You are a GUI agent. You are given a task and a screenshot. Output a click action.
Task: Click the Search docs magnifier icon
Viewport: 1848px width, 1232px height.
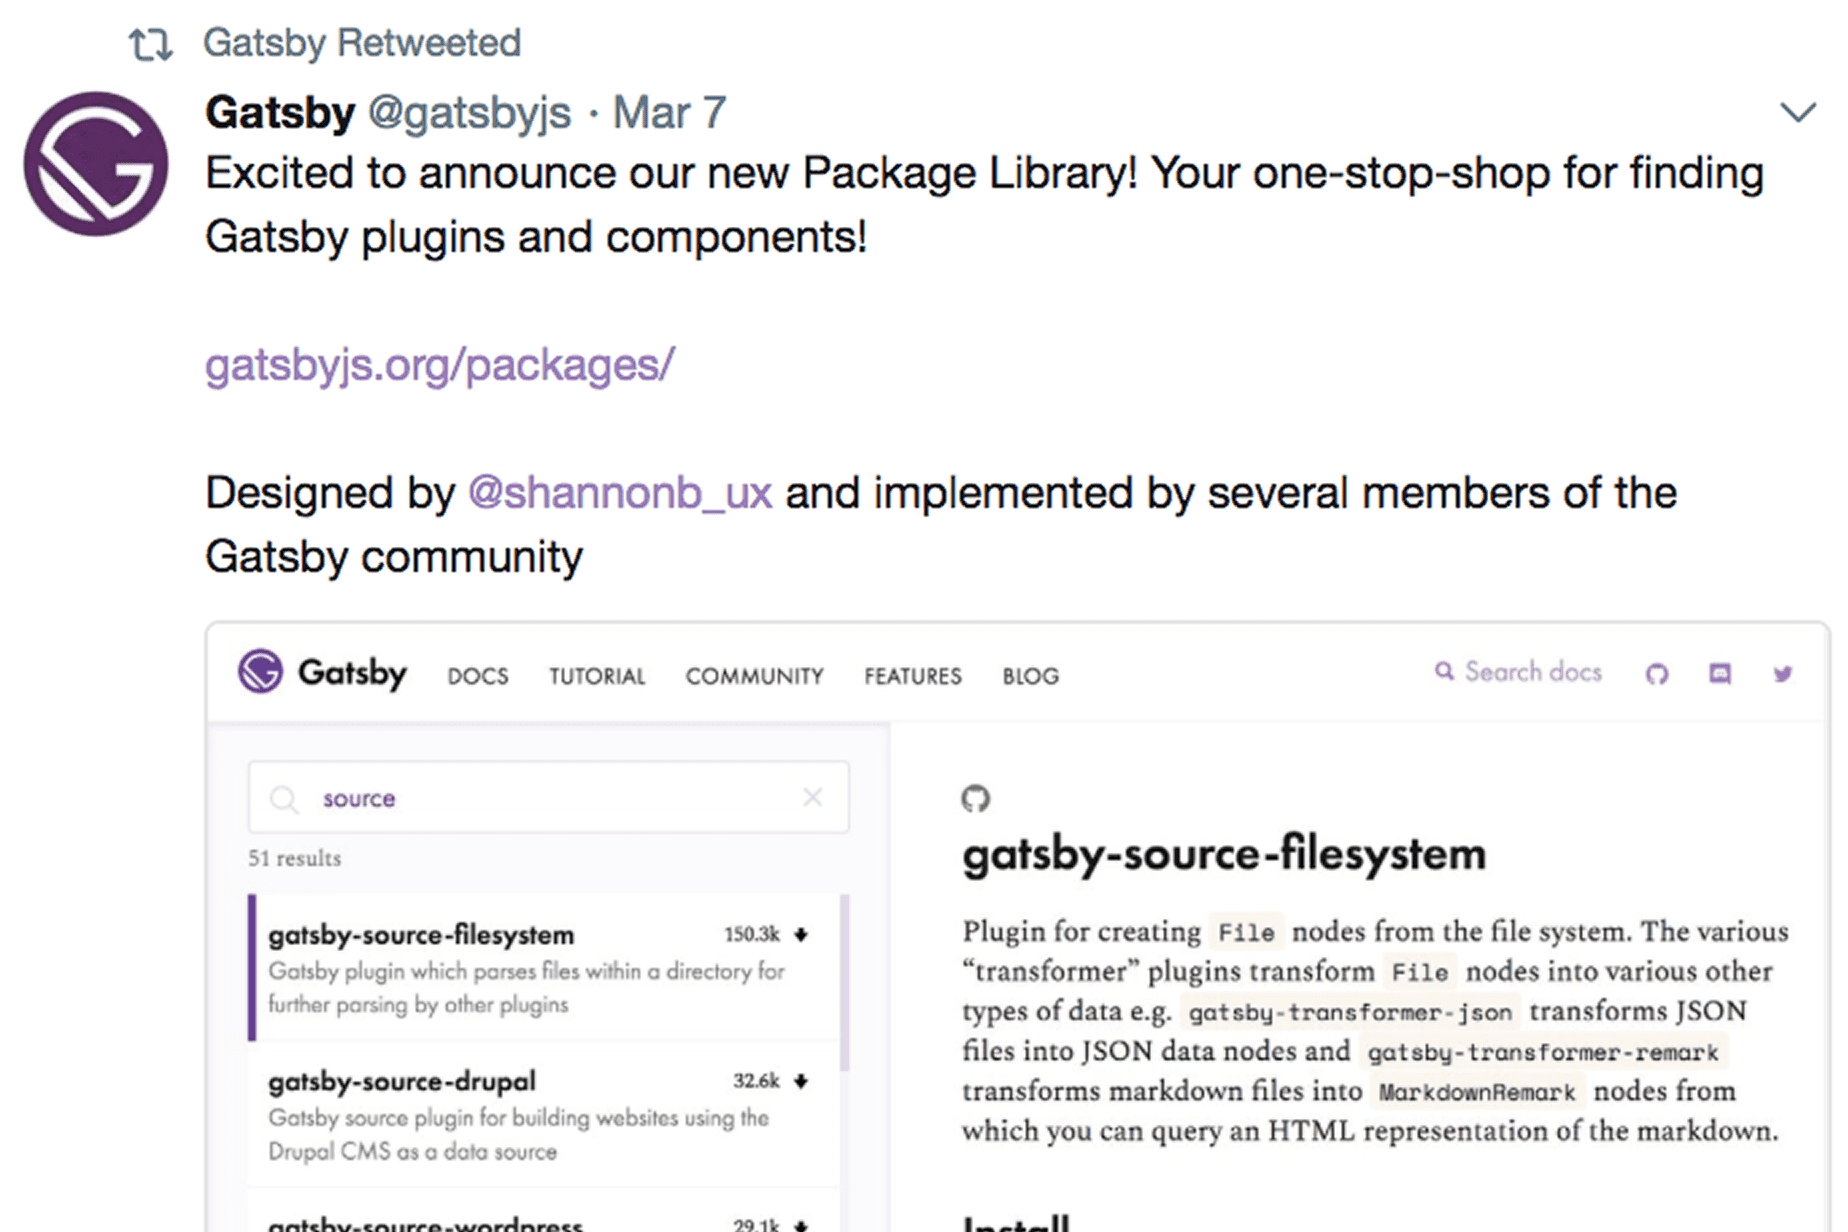pos(1444,671)
